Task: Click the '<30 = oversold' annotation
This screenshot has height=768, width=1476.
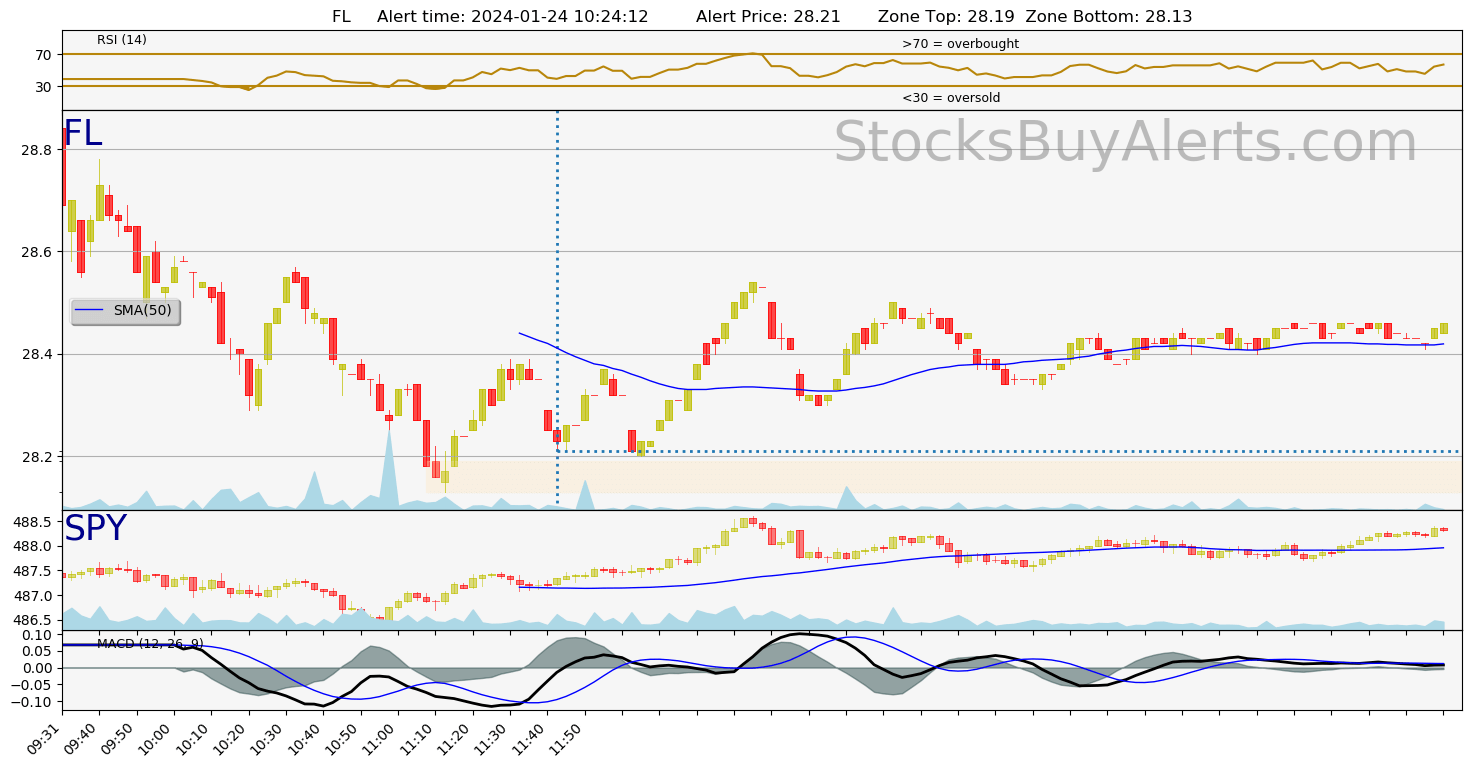Action: [x=951, y=98]
